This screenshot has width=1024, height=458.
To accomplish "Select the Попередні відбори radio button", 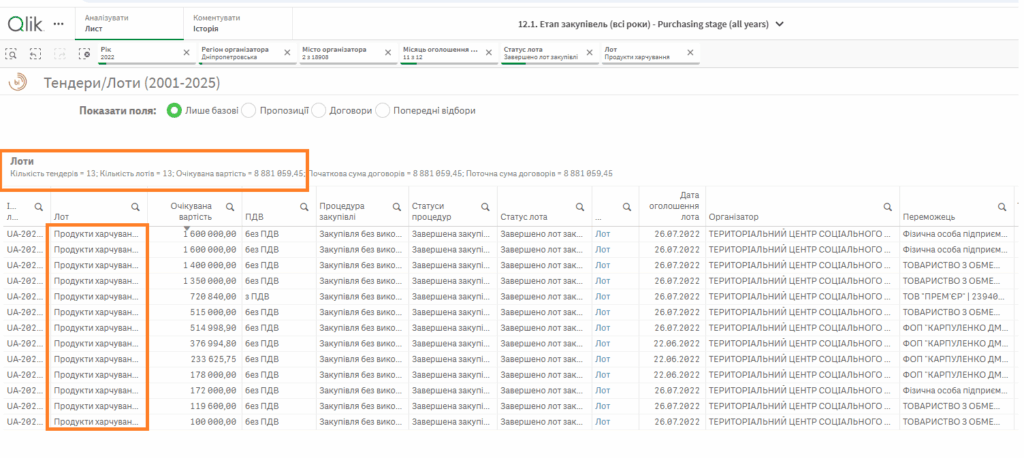I will [382, 110].
